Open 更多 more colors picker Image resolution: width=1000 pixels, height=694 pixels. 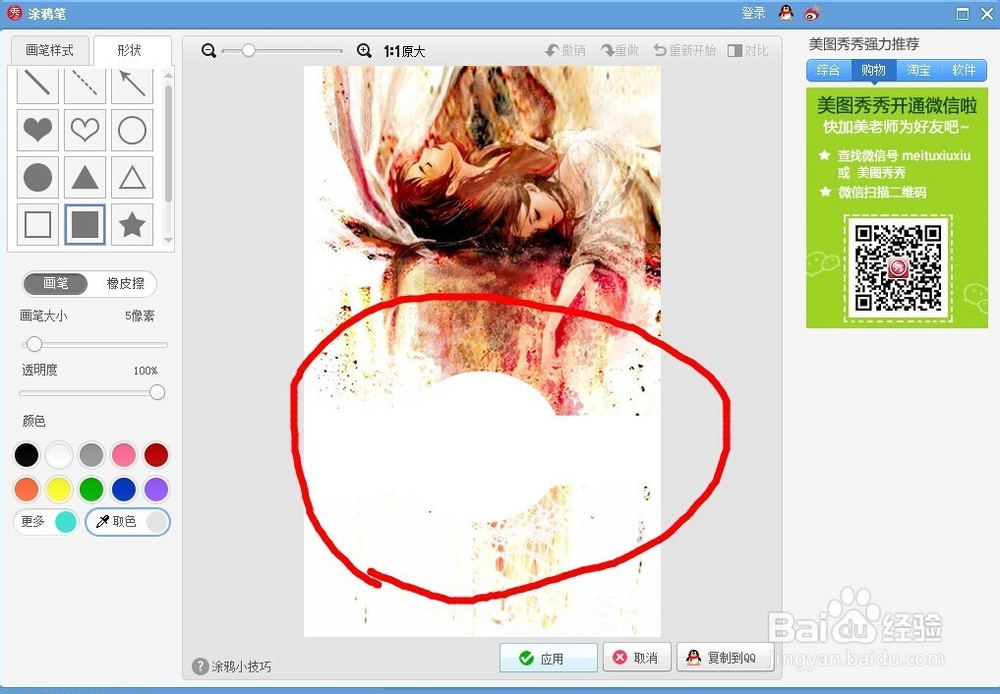46,522
